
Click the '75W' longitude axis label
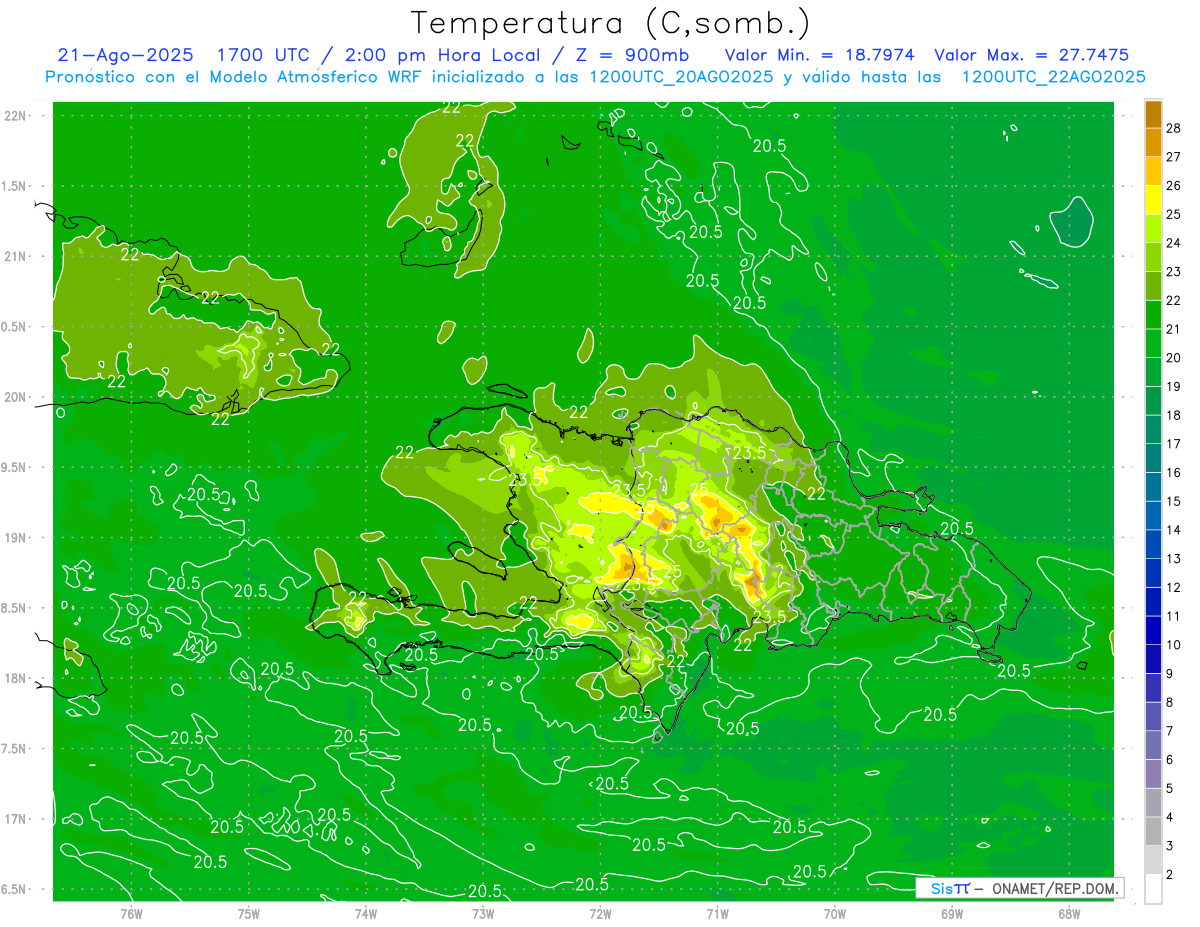(249, 913)
